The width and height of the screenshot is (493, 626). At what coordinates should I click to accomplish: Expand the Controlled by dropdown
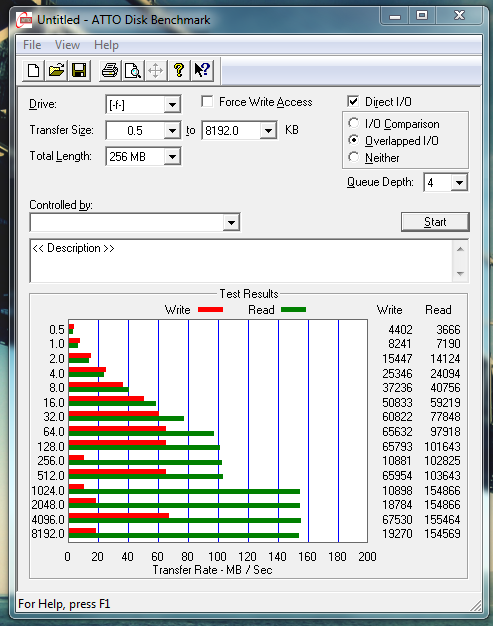coord(231,222)
